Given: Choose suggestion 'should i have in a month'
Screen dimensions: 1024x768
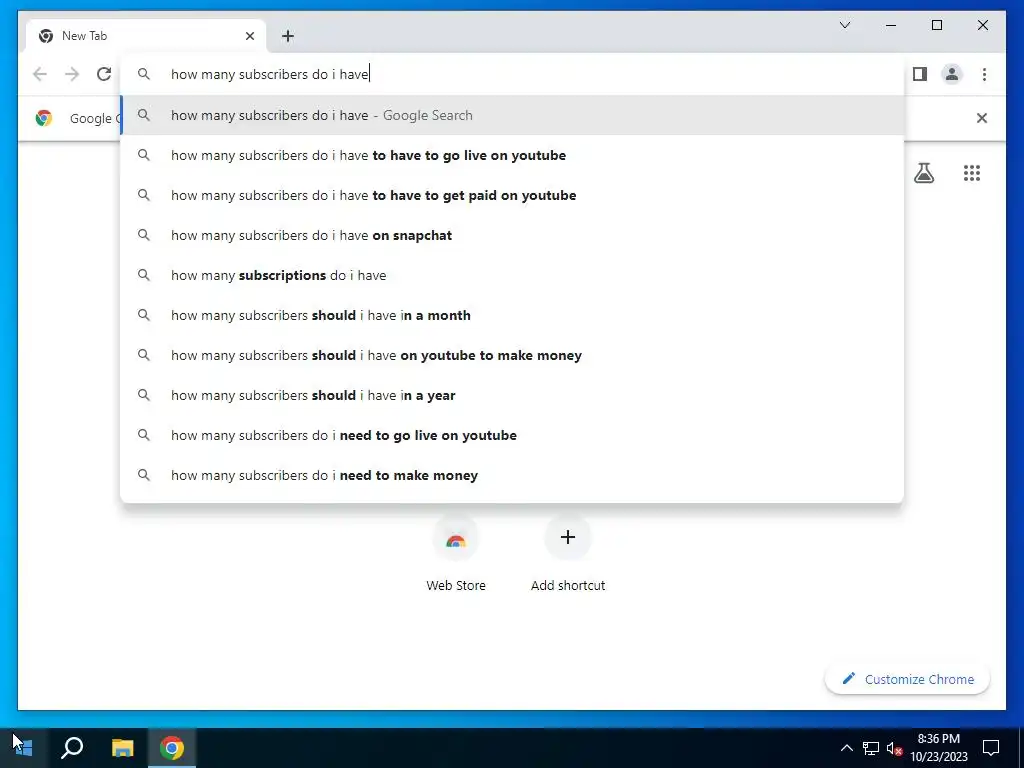Looking at the screenshot, I should pos(512,315).
